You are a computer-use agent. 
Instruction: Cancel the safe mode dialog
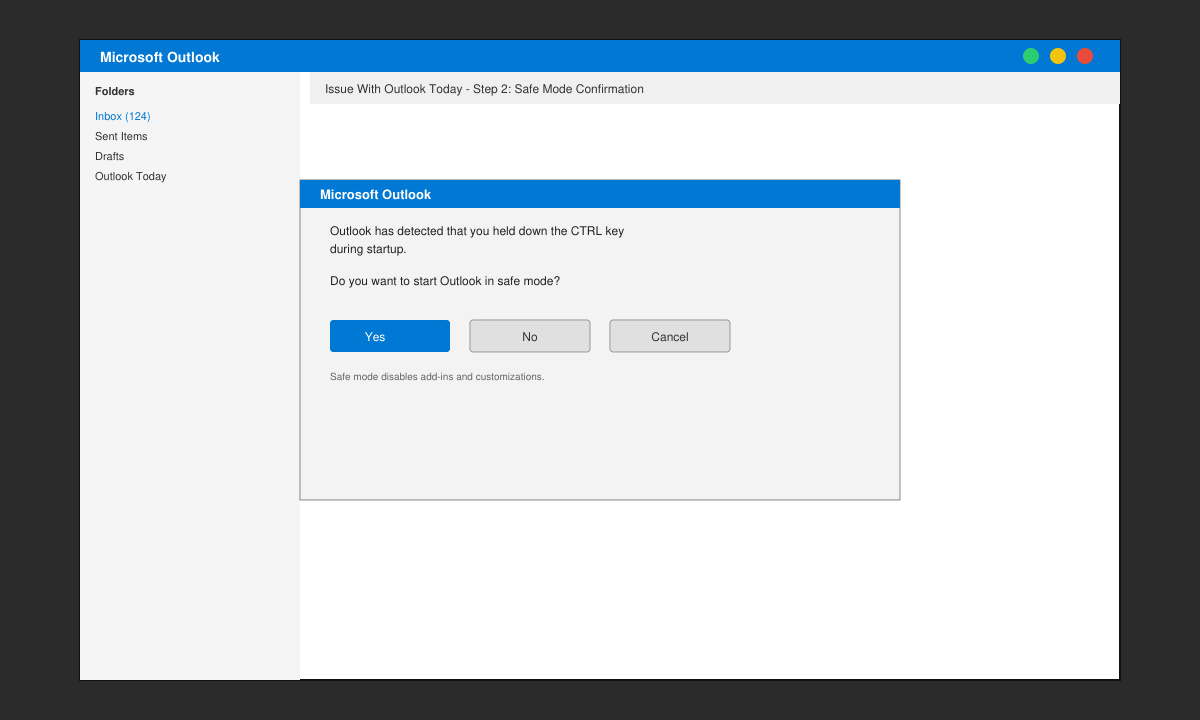[670, 336]
